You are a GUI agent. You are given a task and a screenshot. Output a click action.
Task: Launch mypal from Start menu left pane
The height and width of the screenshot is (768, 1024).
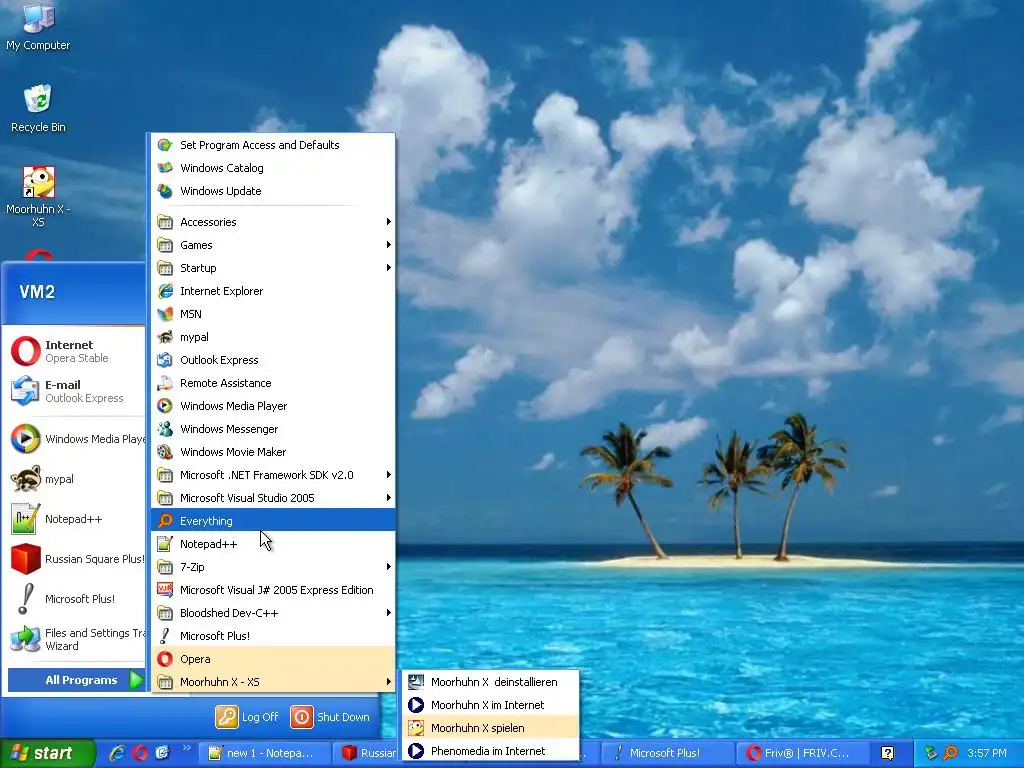click(x=76, y=479)
